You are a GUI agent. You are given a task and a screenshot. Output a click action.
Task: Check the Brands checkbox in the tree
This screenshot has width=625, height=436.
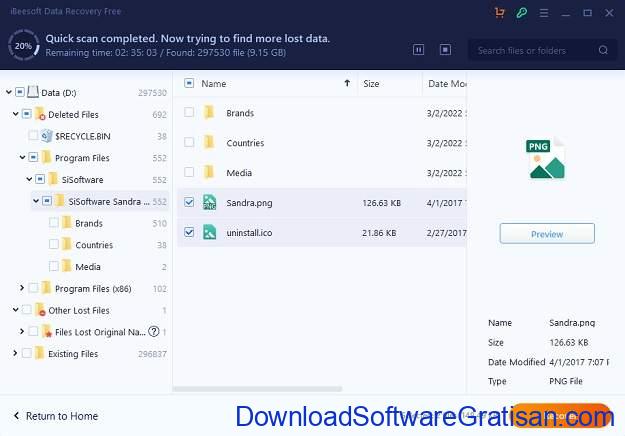(x=53, y=223)
